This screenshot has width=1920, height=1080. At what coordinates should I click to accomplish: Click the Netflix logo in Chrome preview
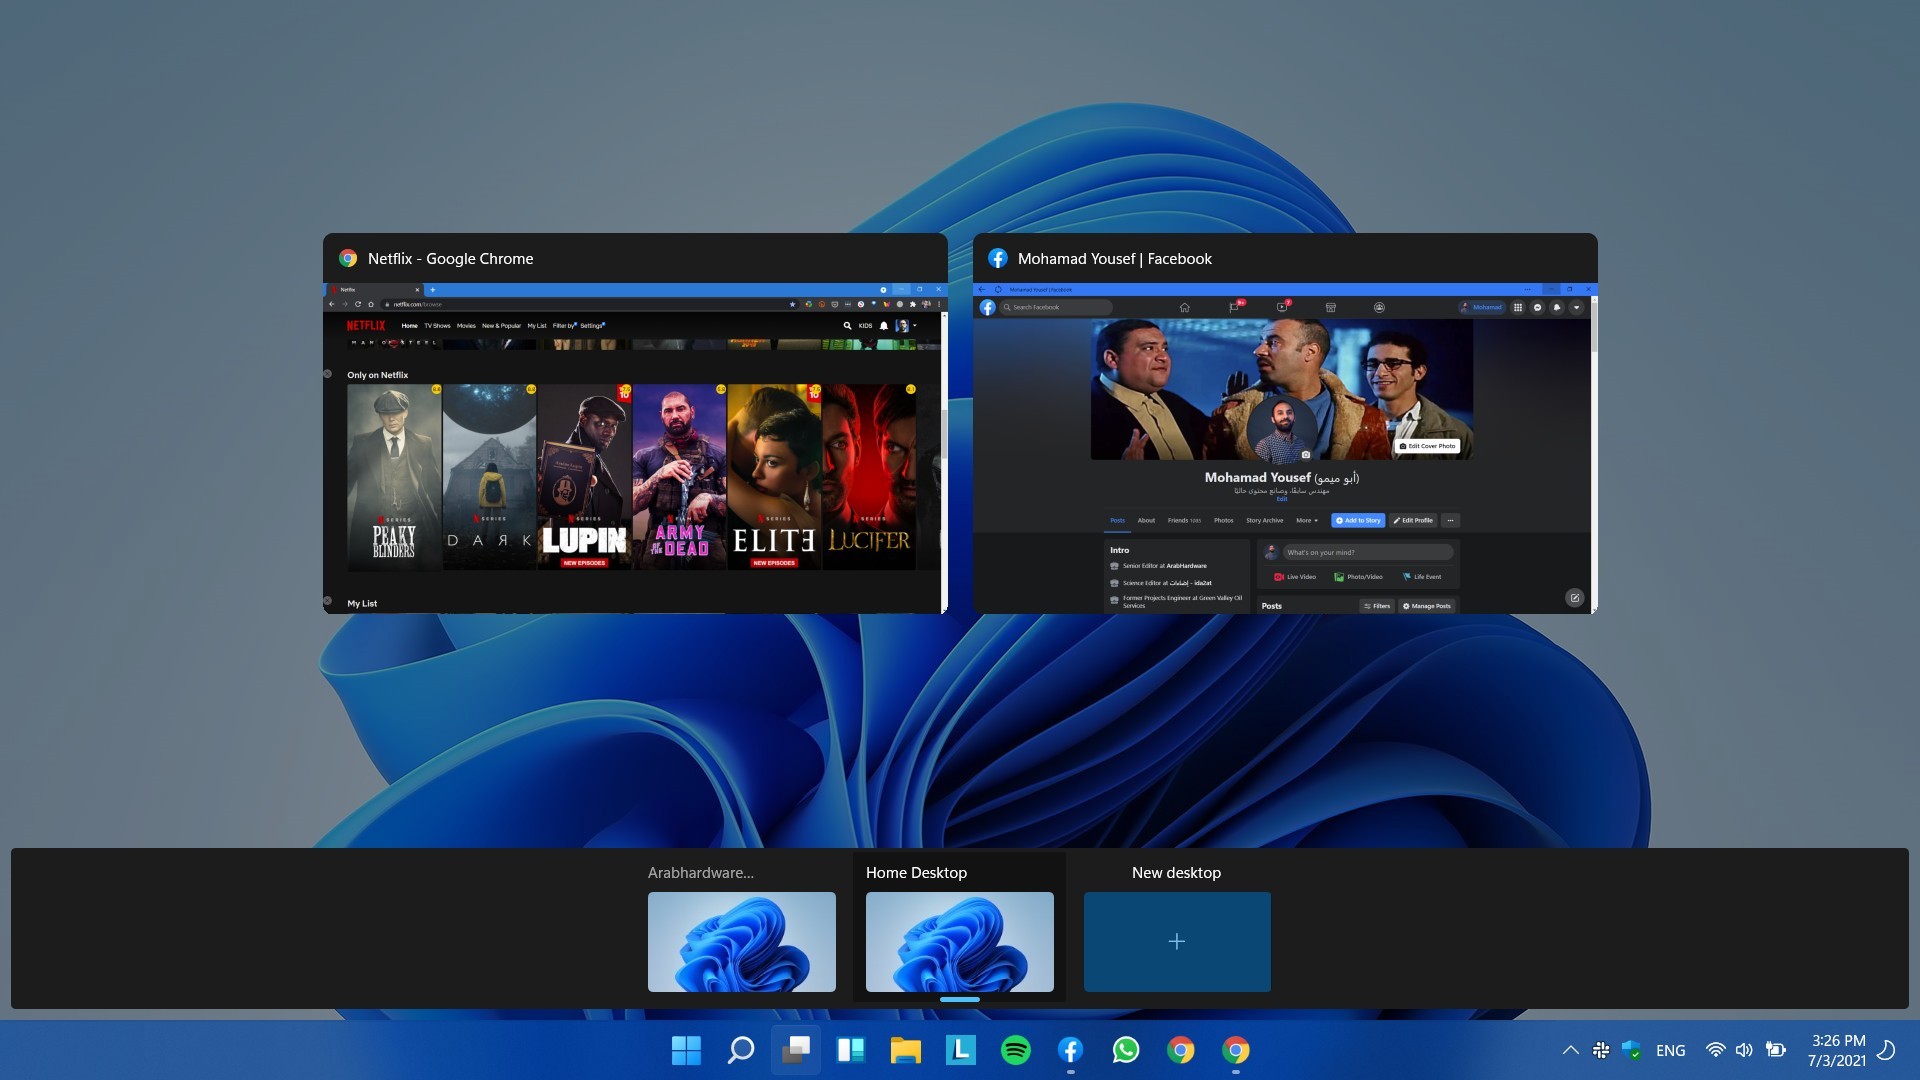pyautogui.click(x=365, y=325)
